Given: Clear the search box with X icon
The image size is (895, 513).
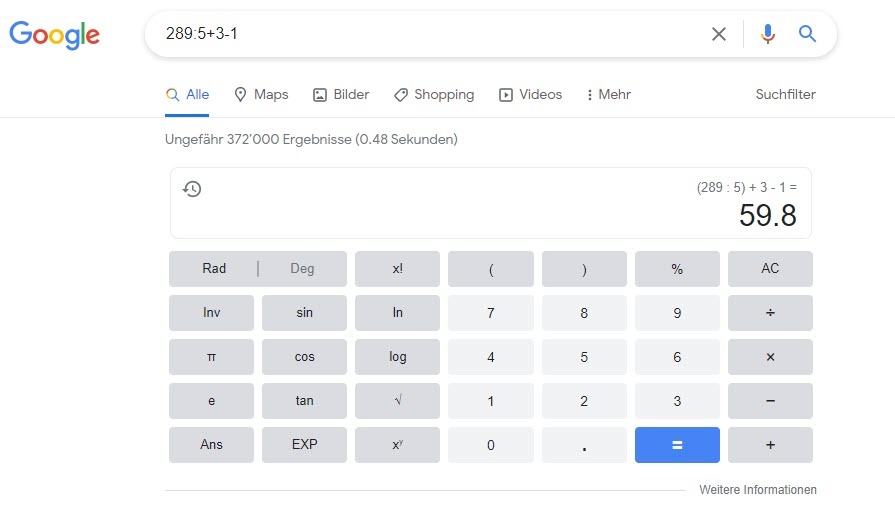Looking at the screenshot, I should (x=719, y=34).
